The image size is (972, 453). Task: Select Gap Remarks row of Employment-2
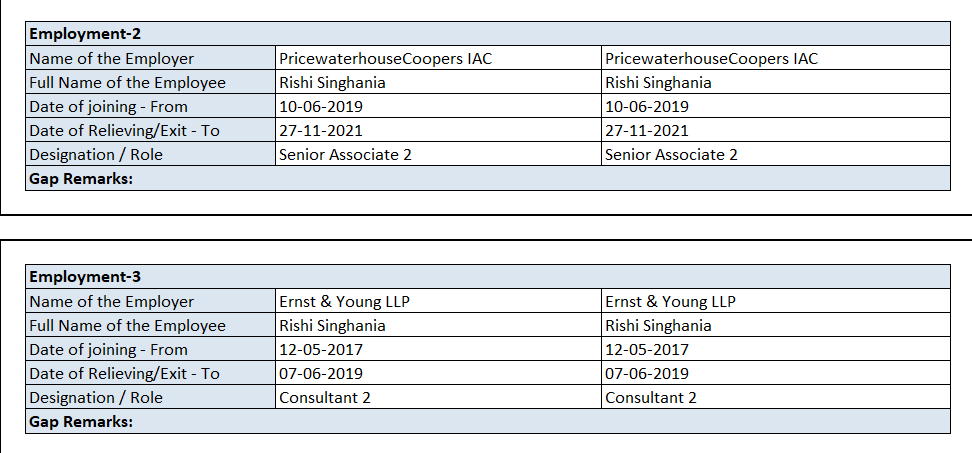pyautogui.click(x=81, y=178)
